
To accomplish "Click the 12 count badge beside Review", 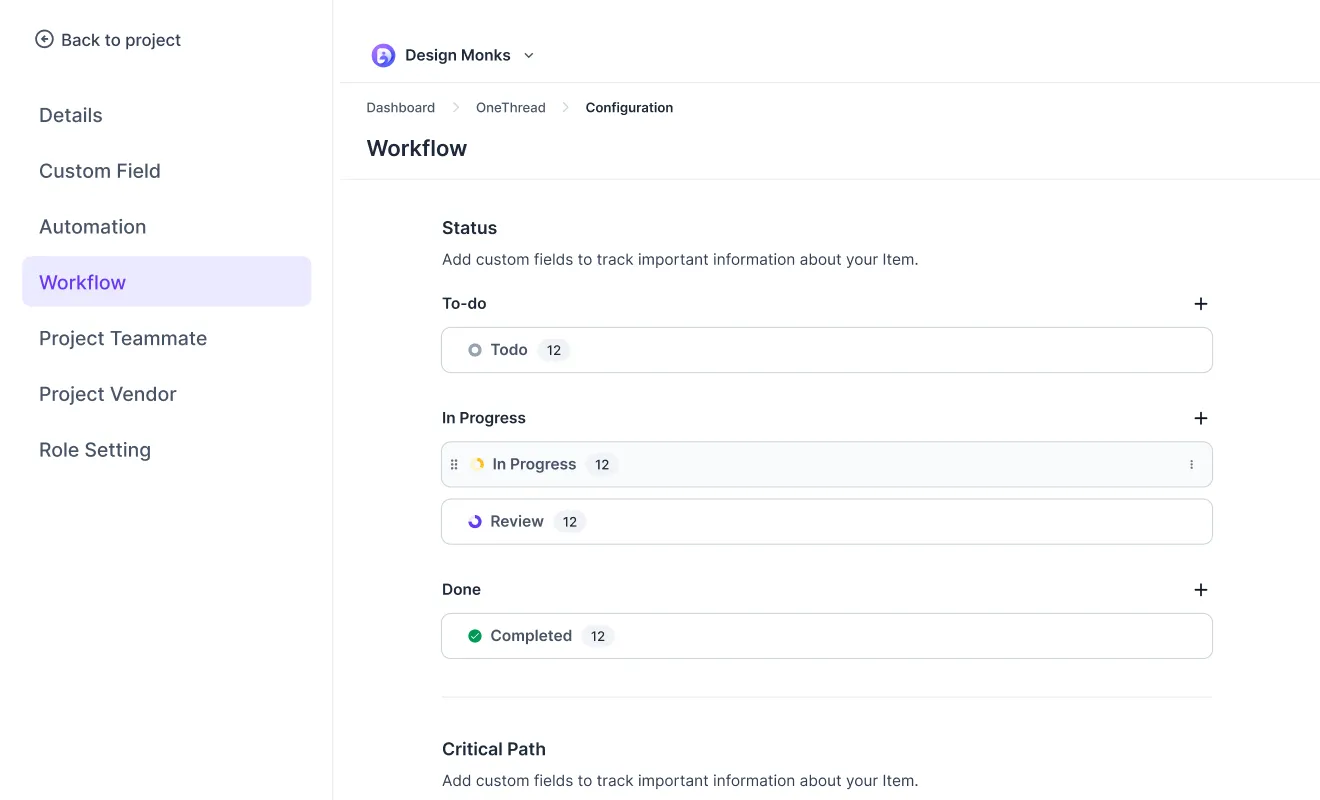I will click(570, 522).
